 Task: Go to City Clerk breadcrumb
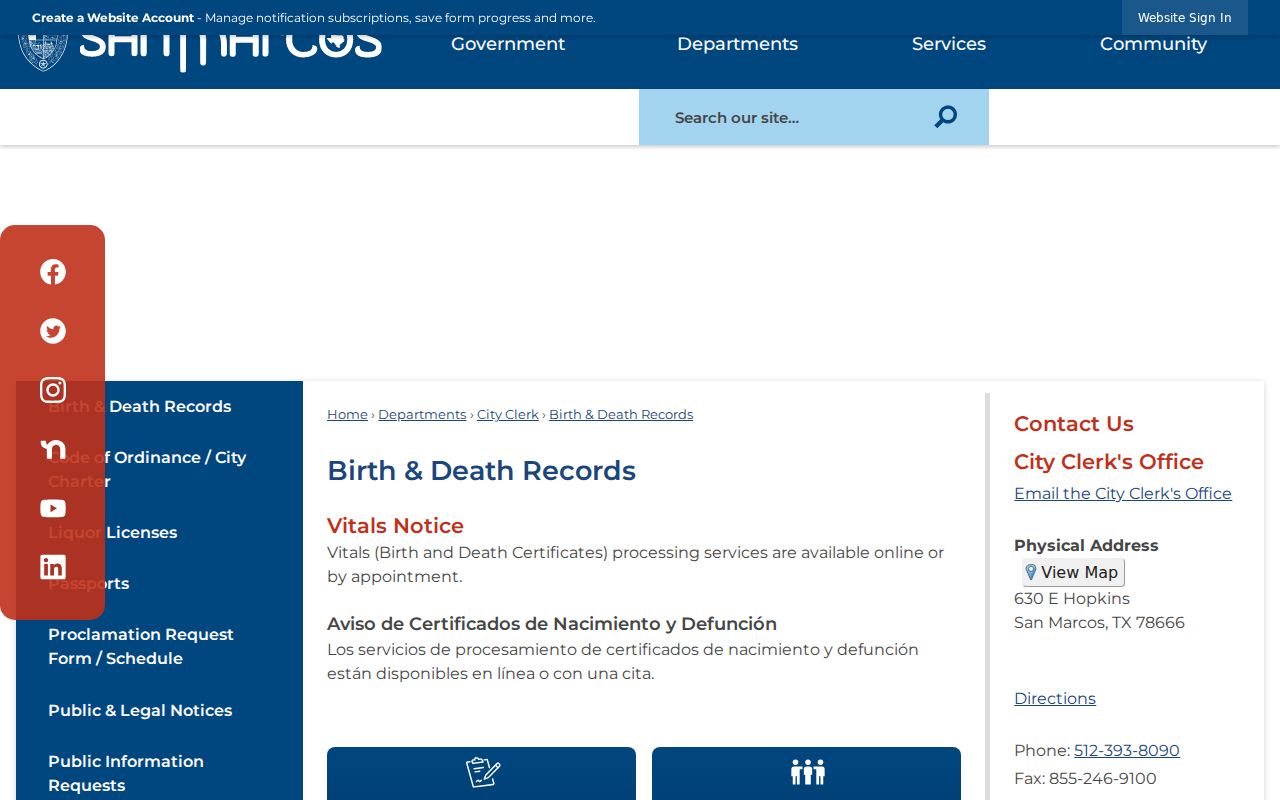(x=508, y=414)
